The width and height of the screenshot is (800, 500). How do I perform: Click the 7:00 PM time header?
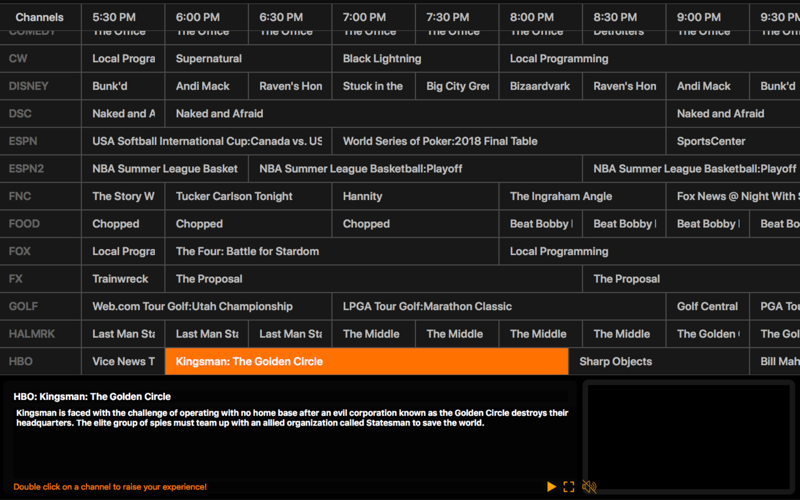[x=373, y=17]
